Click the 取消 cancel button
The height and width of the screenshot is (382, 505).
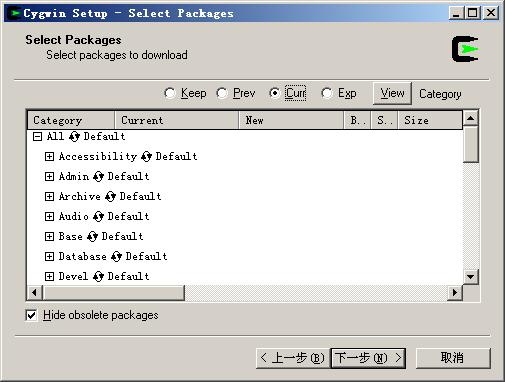coord(453,358)
